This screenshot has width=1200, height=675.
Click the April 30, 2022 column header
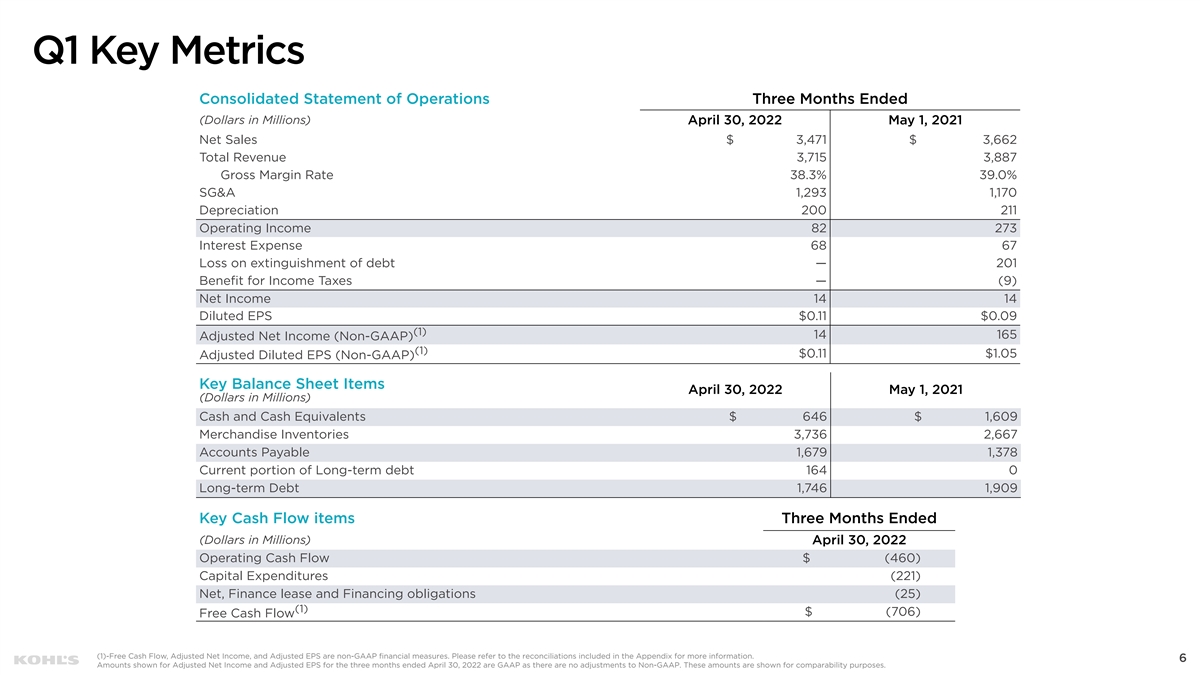pyautogui.click(x=735, y=120)
